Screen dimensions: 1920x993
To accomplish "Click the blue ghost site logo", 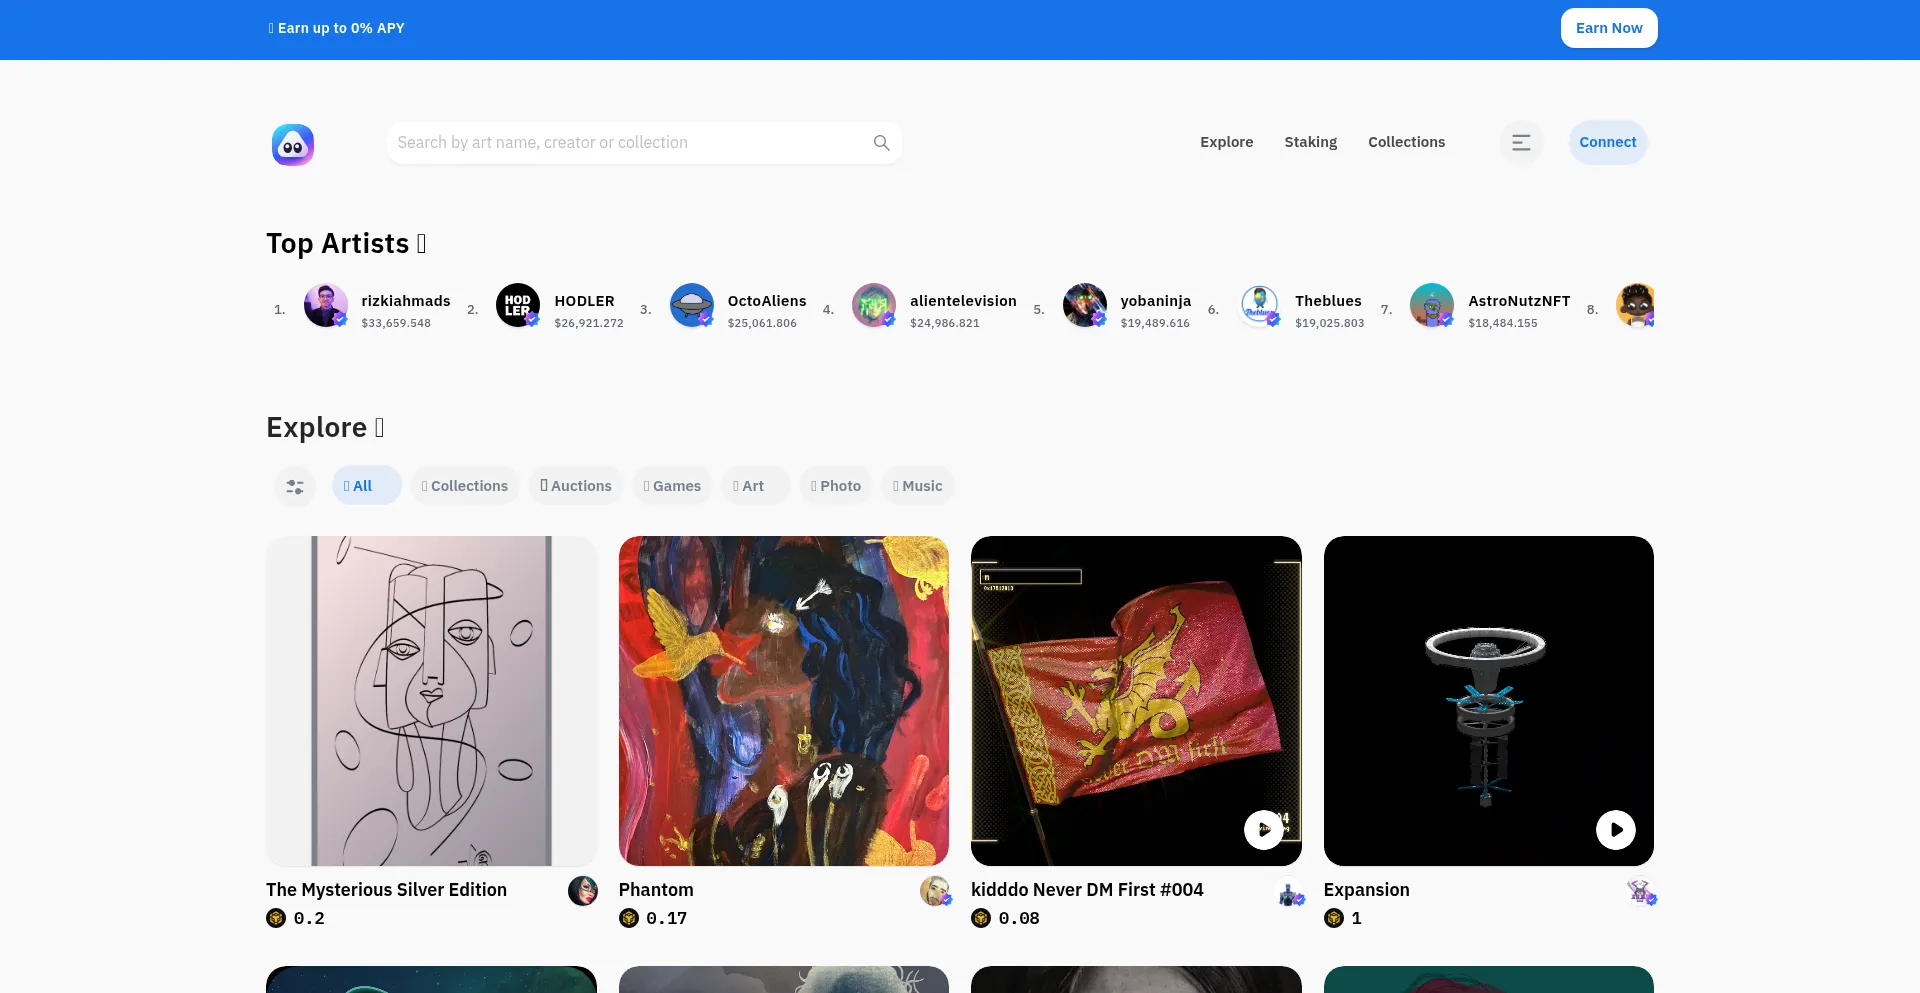I will click(293, 145).
